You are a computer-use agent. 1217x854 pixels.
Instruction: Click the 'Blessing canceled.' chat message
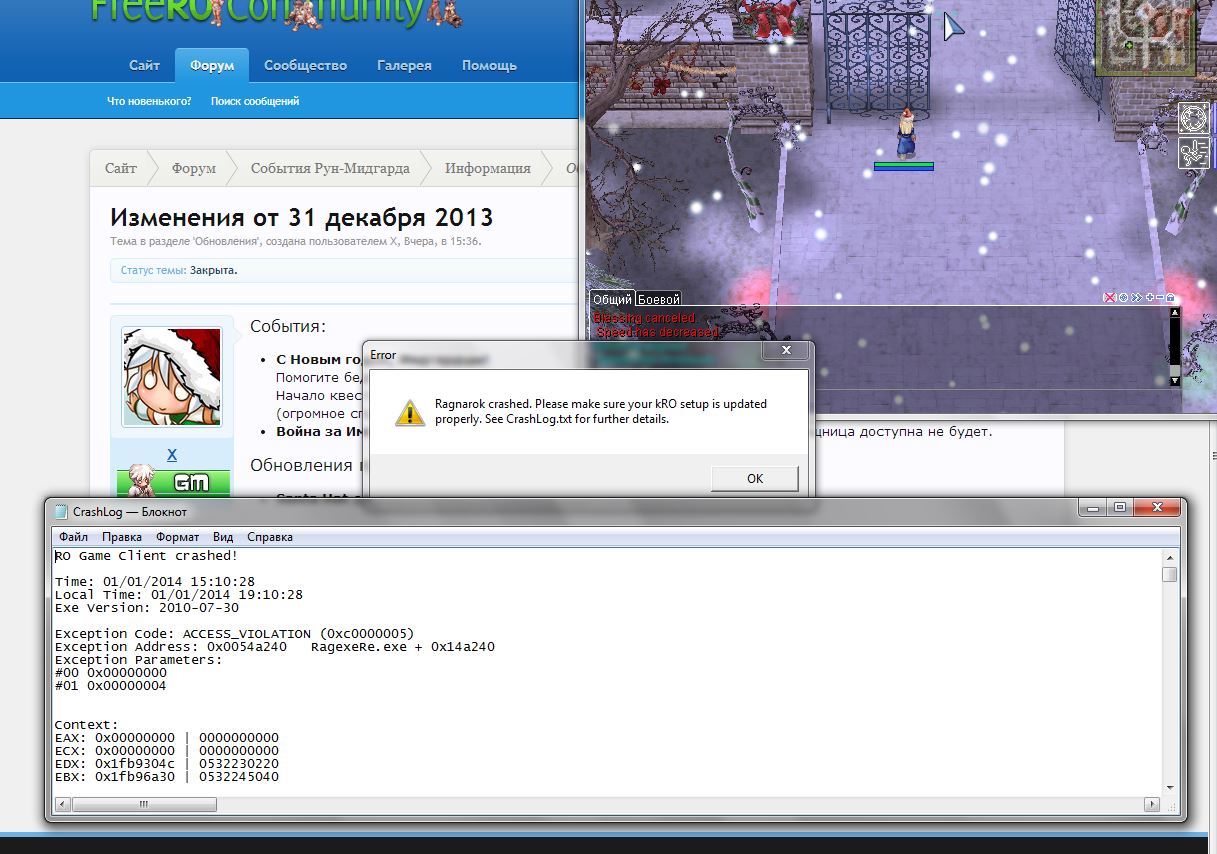tap(645, 318)
